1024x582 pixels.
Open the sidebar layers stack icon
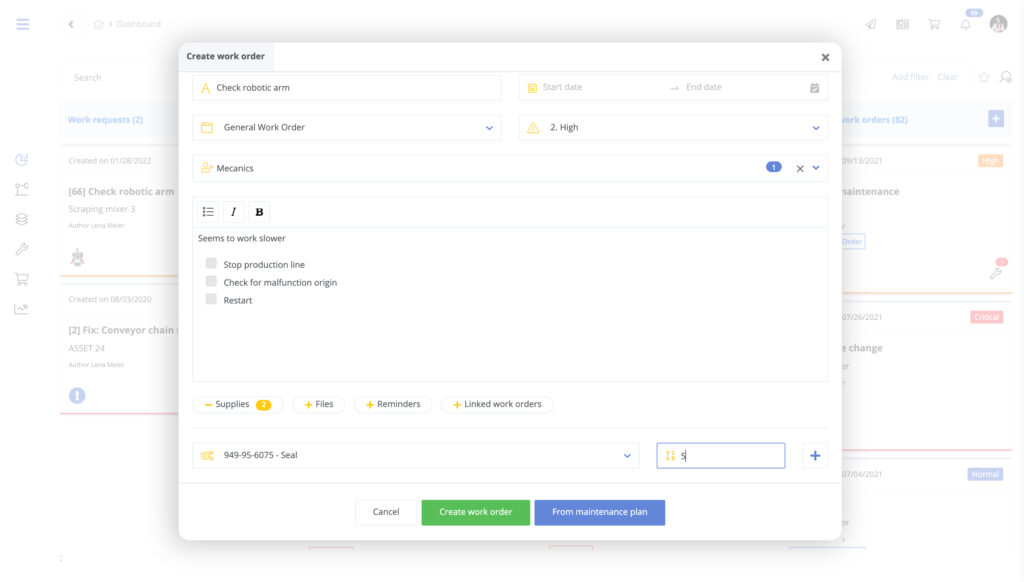click(x=22, y=219)
